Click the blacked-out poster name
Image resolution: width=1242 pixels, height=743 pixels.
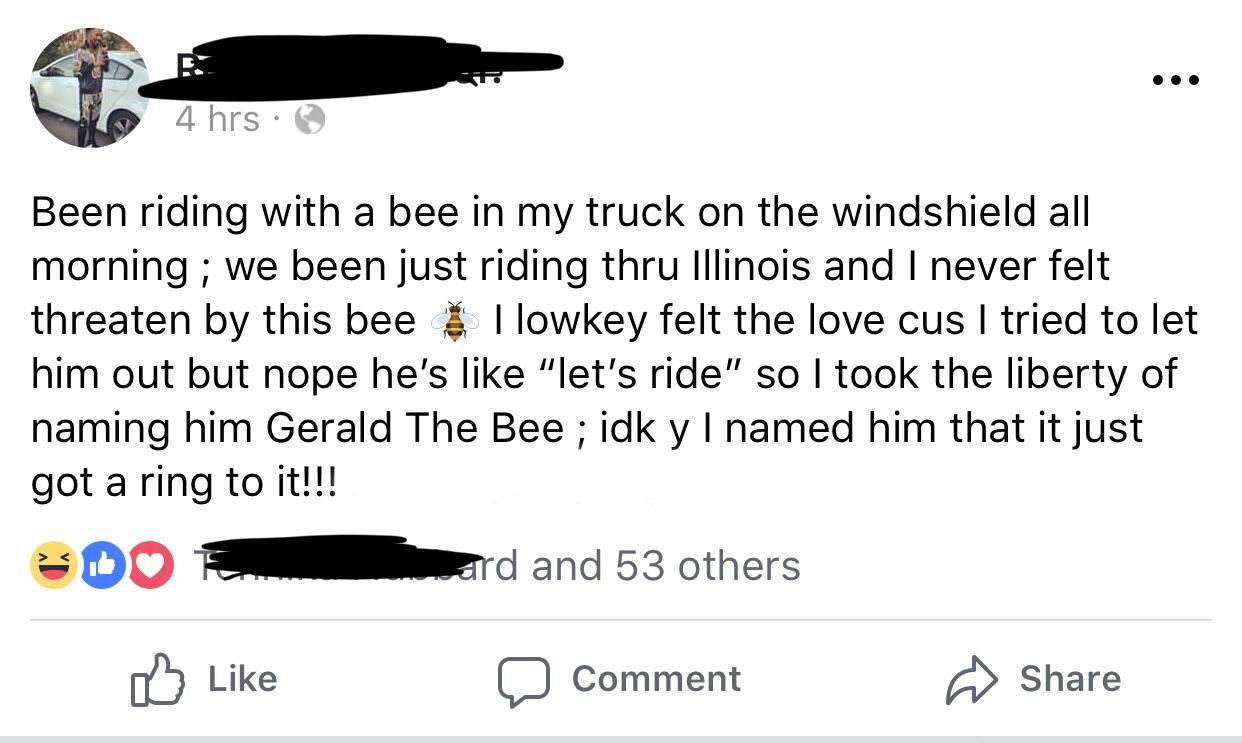[x=350, y=66]
